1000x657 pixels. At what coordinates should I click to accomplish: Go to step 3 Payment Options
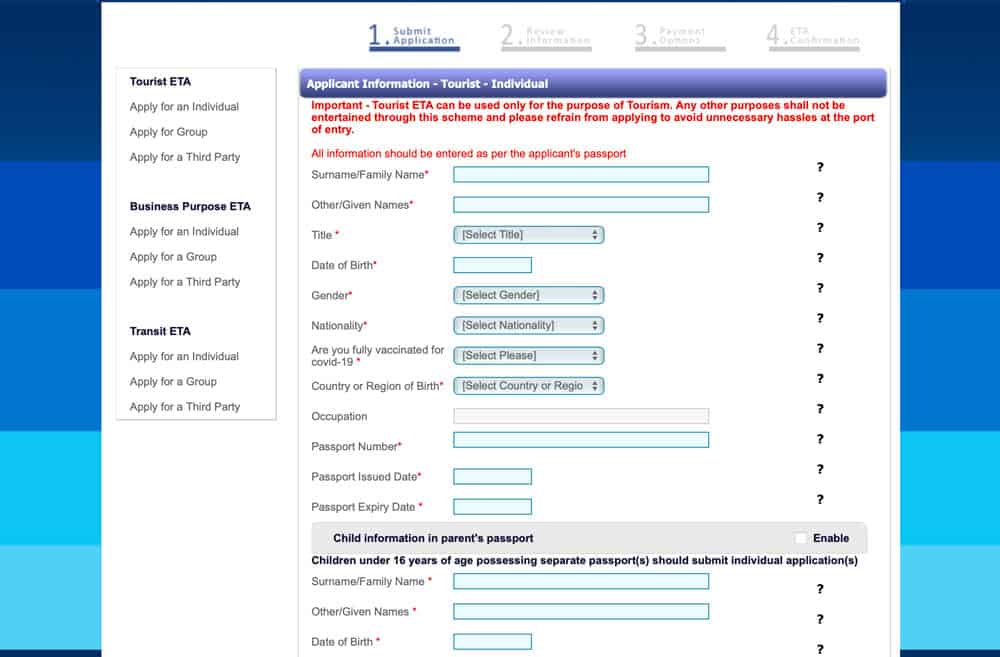(x=680, y=36)
